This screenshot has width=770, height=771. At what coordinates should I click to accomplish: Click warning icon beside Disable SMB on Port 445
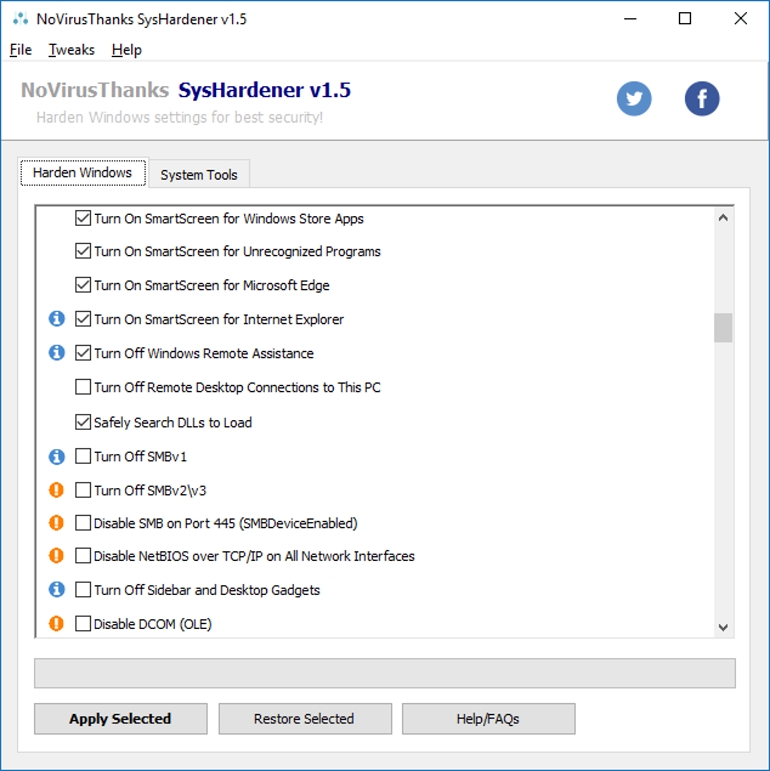[x=57, y=522]
